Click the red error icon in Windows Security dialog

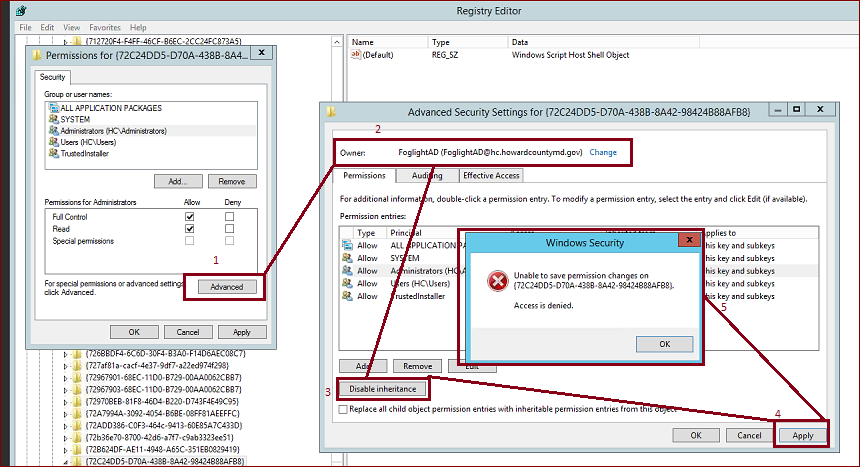point(497,281)
